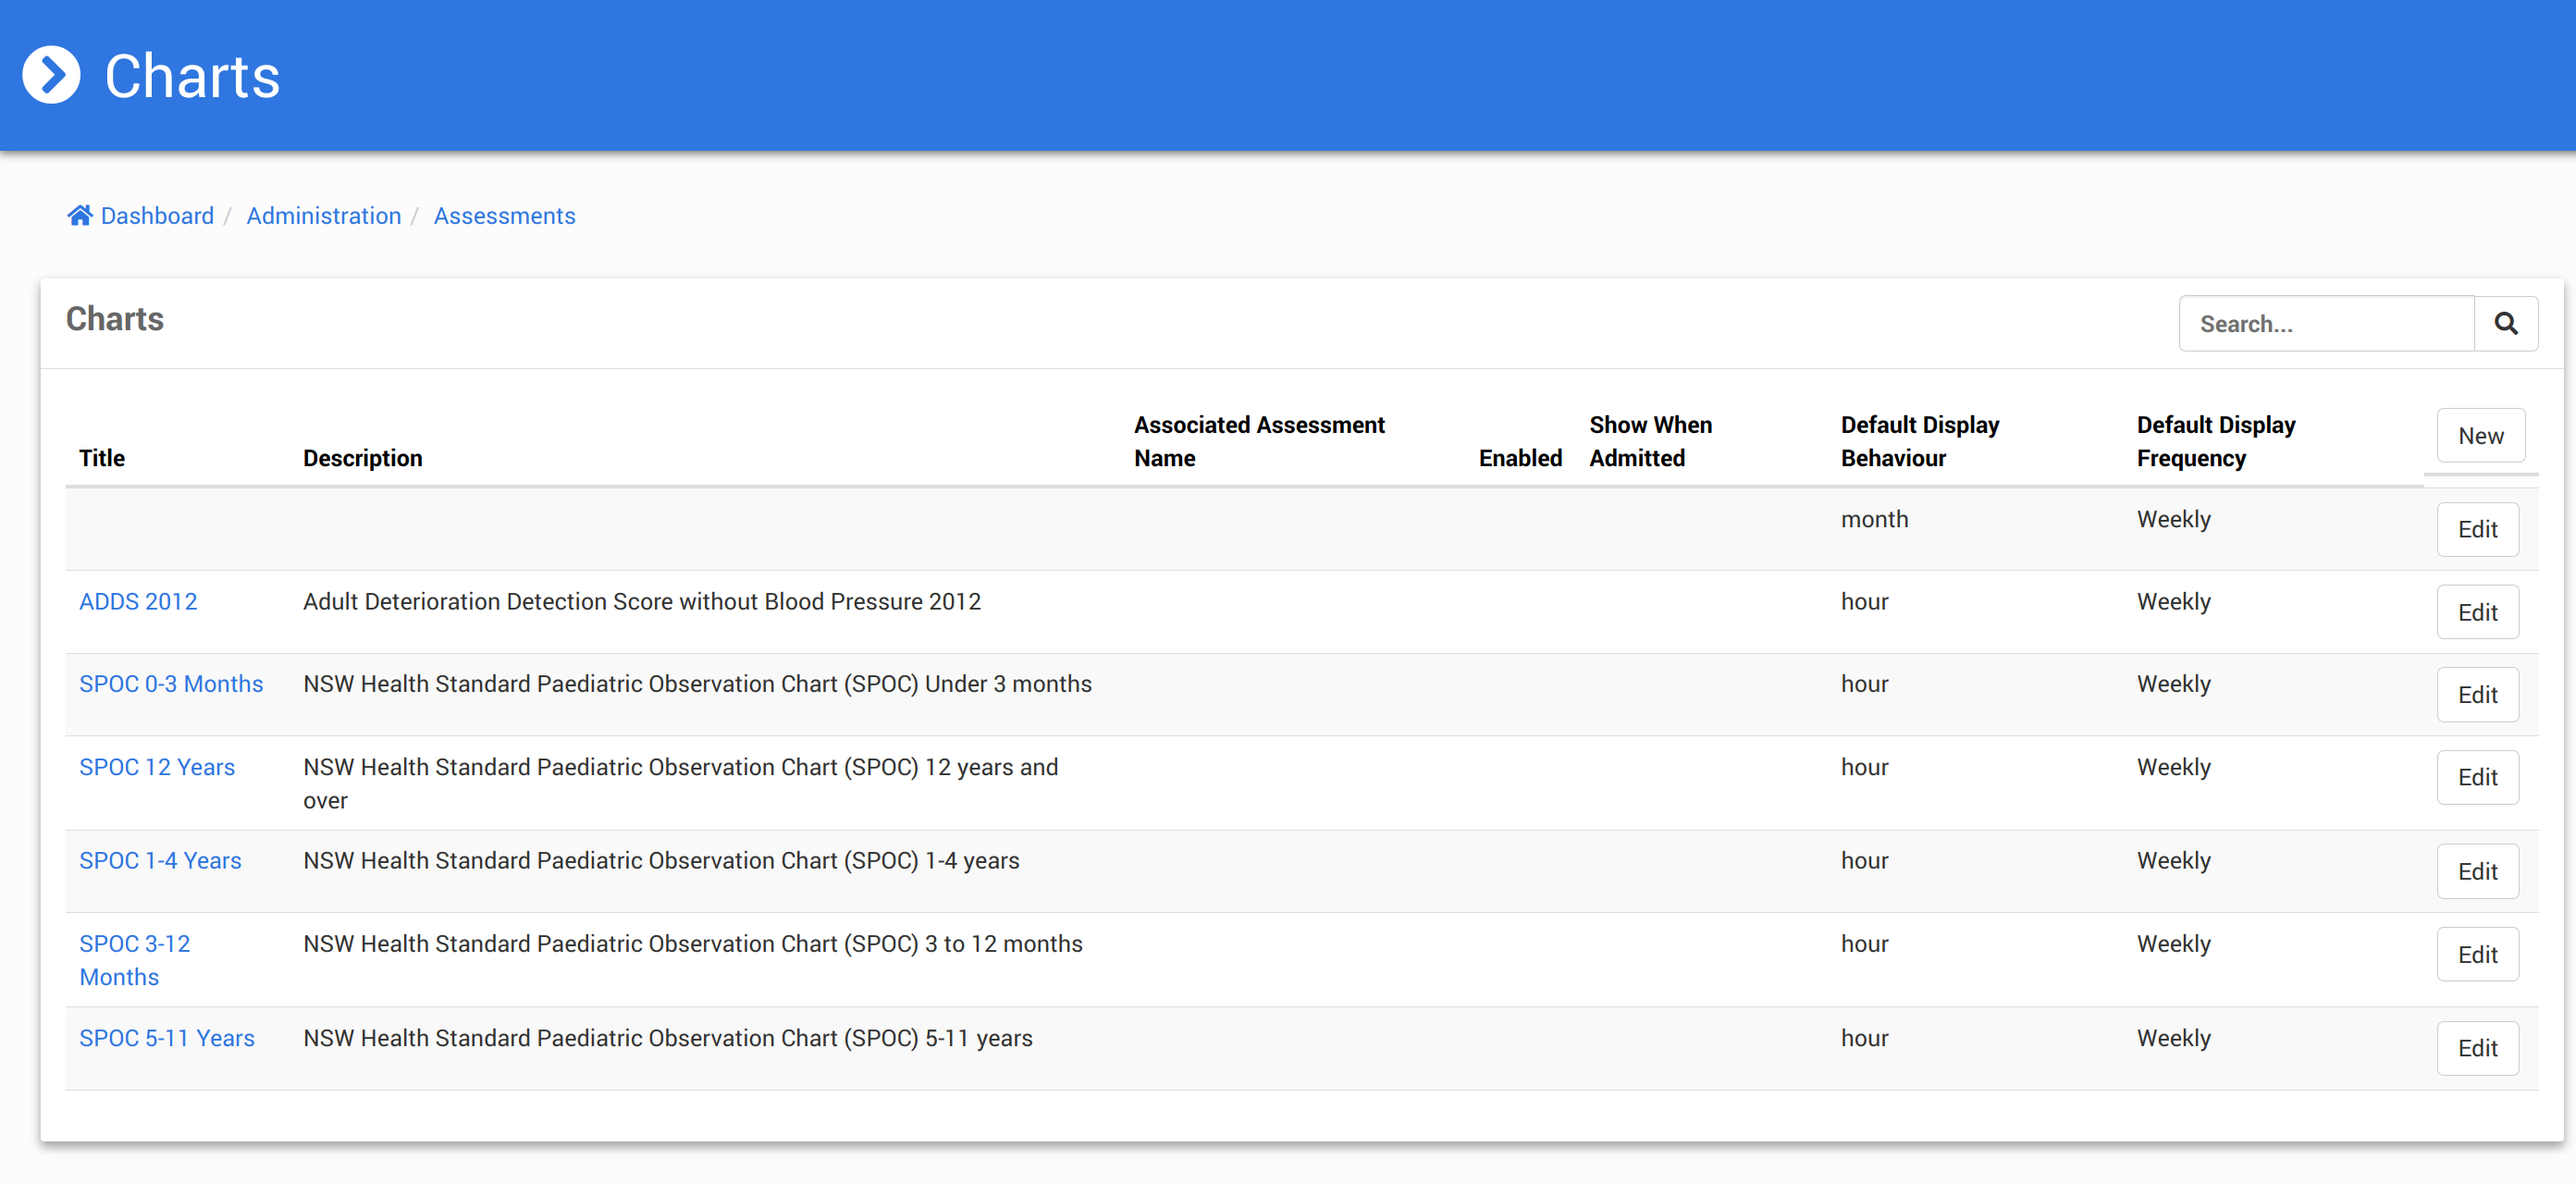Edit the SPOC 0-3 Months chart

pos(2477,694)
